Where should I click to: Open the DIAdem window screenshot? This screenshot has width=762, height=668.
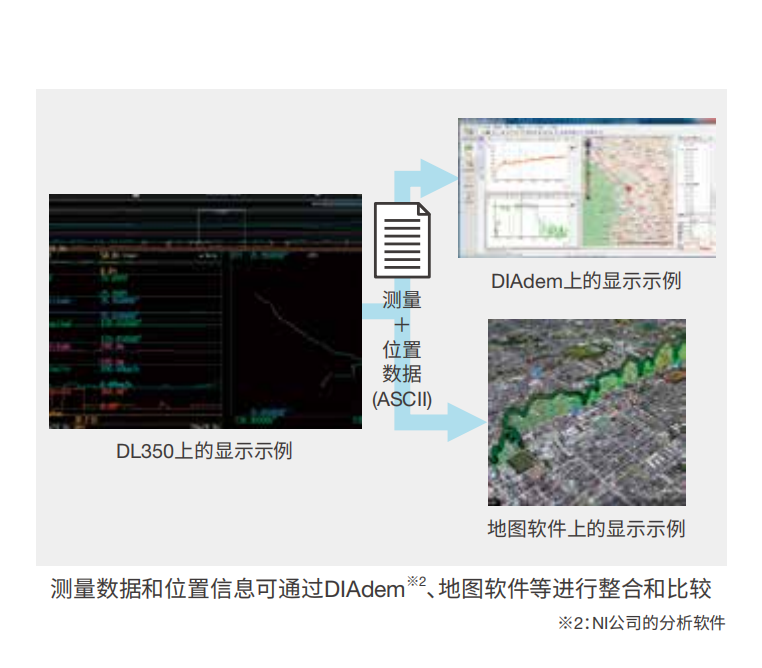(586, 190)
